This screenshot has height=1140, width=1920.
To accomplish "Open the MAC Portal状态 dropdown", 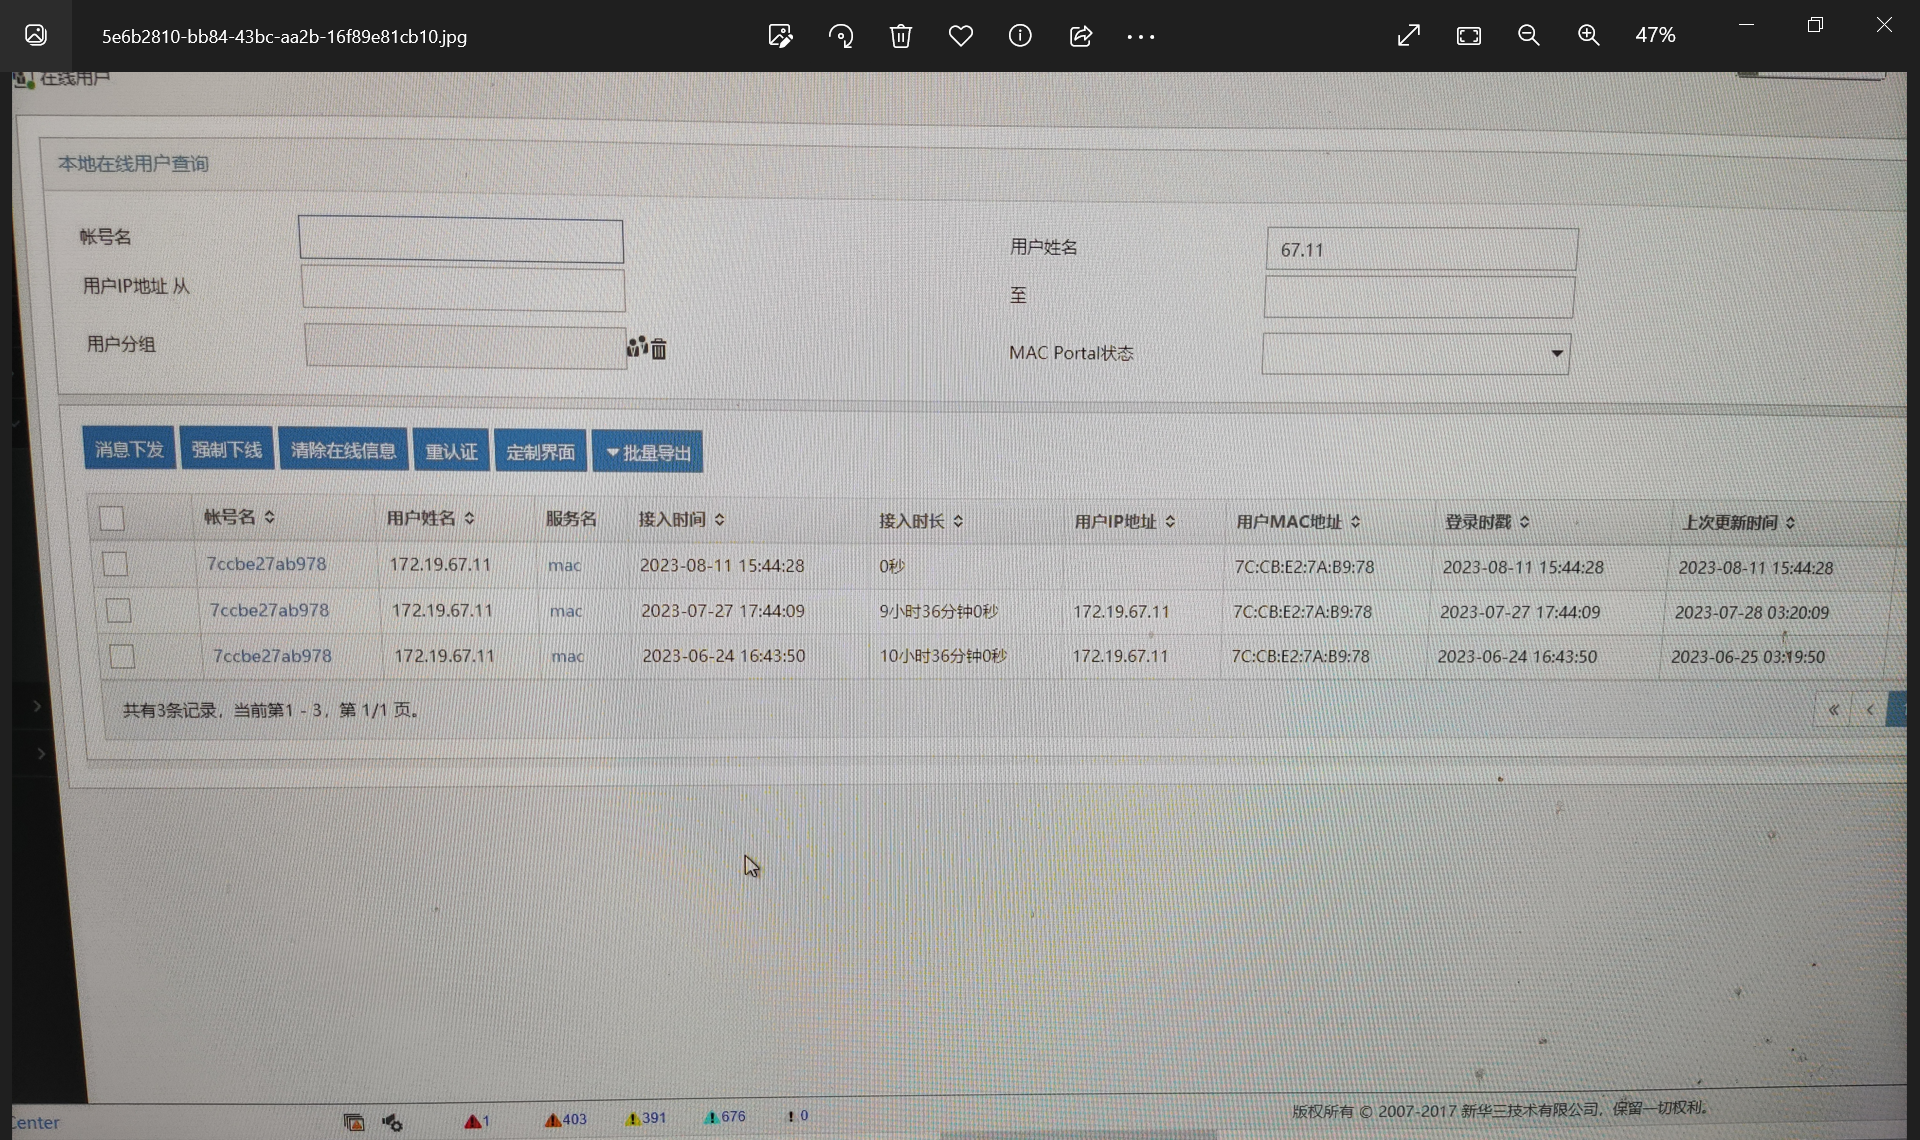I will [x=1416, y=354].
